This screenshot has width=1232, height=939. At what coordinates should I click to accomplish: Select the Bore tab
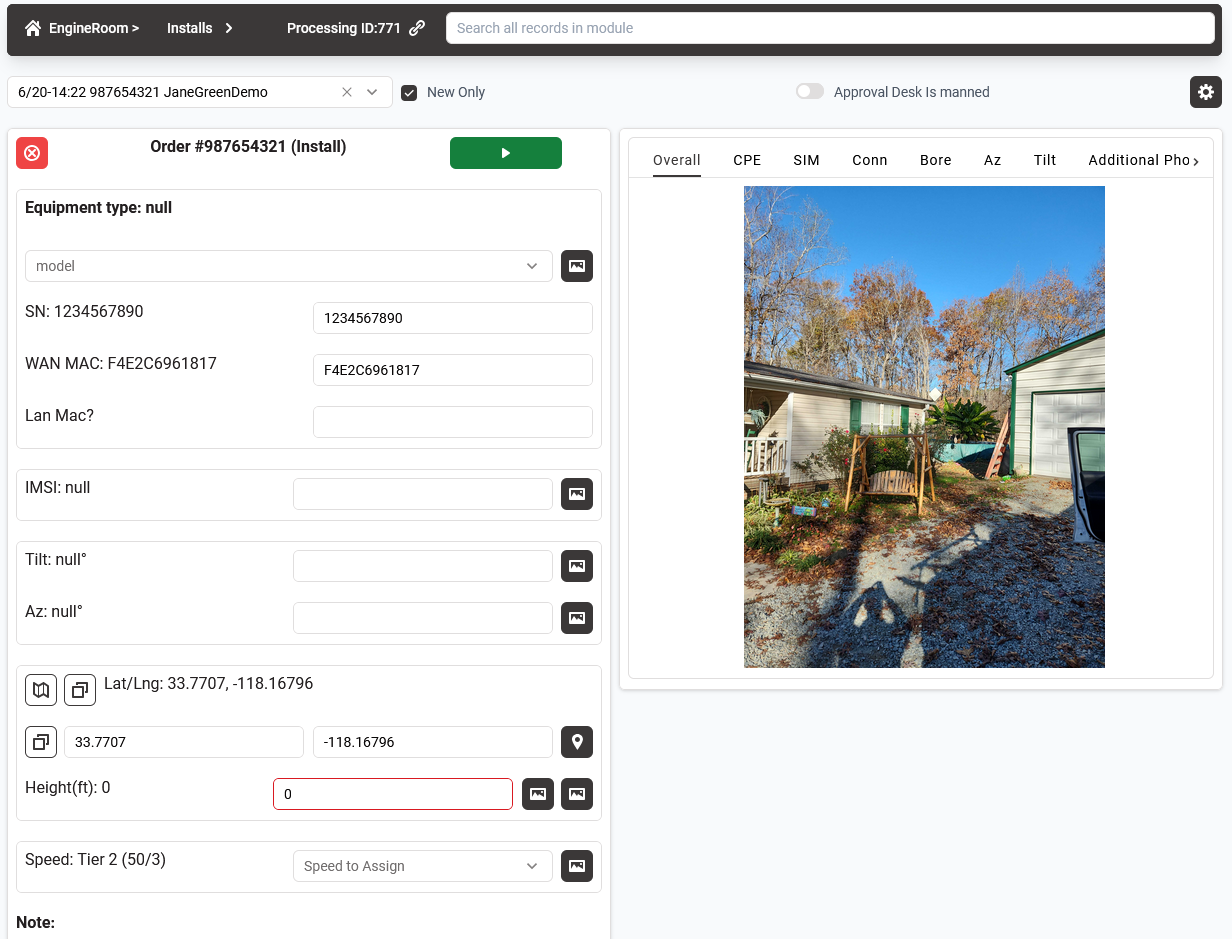[936, 160]
